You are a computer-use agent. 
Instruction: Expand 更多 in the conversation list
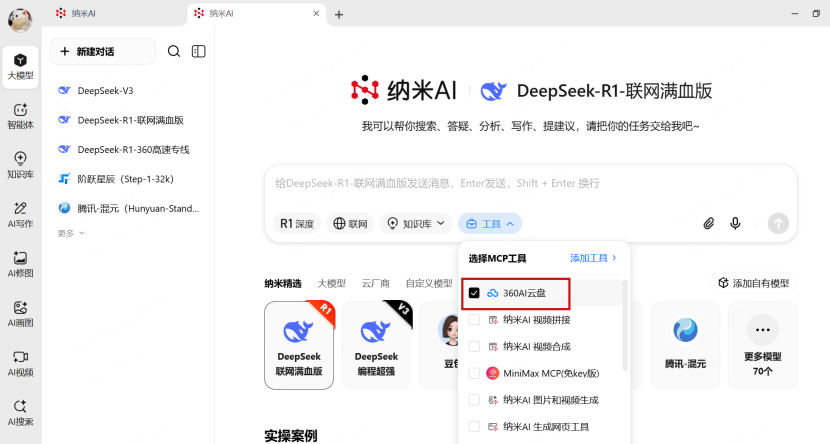[70, 233]
